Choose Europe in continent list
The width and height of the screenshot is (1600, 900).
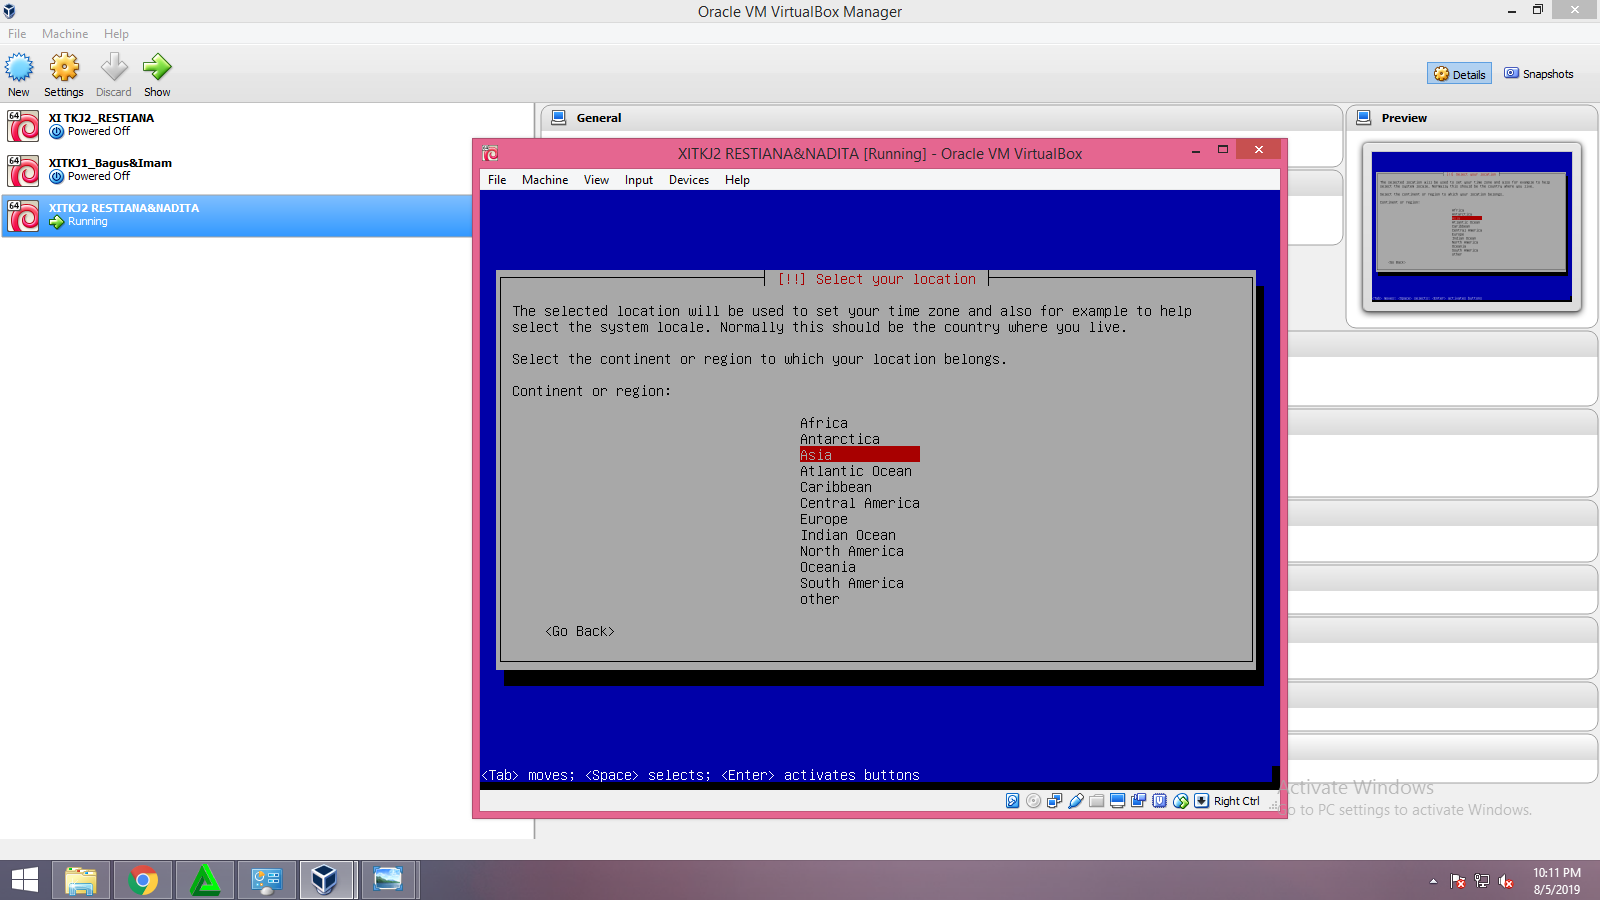824,519
